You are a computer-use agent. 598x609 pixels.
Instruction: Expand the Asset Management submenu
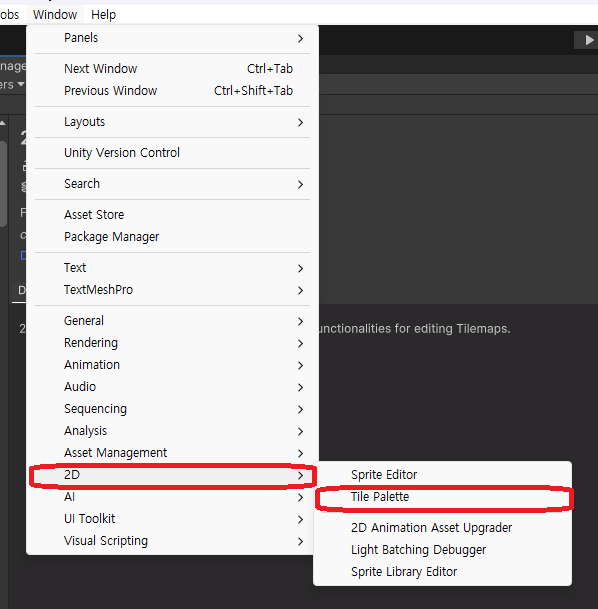point(172,453)
